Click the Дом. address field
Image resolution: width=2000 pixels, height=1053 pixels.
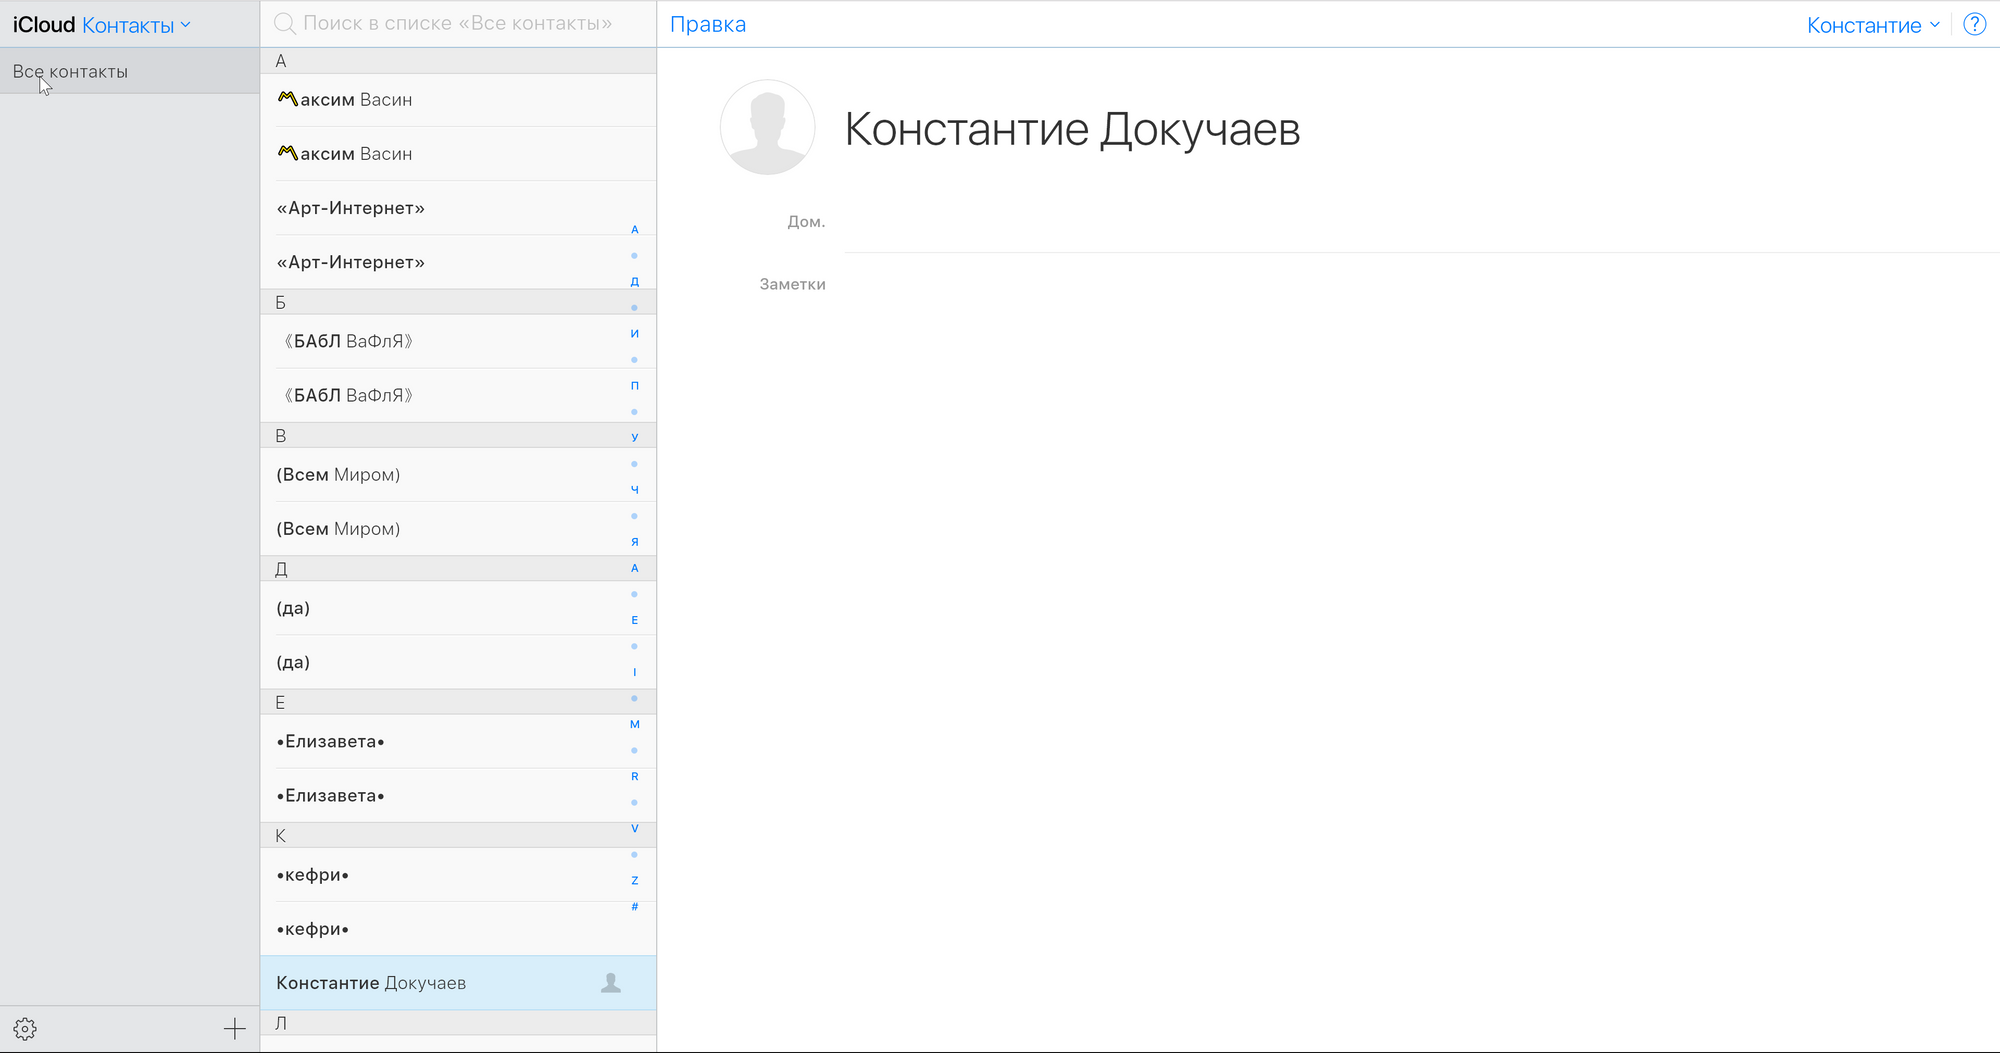1421,222
